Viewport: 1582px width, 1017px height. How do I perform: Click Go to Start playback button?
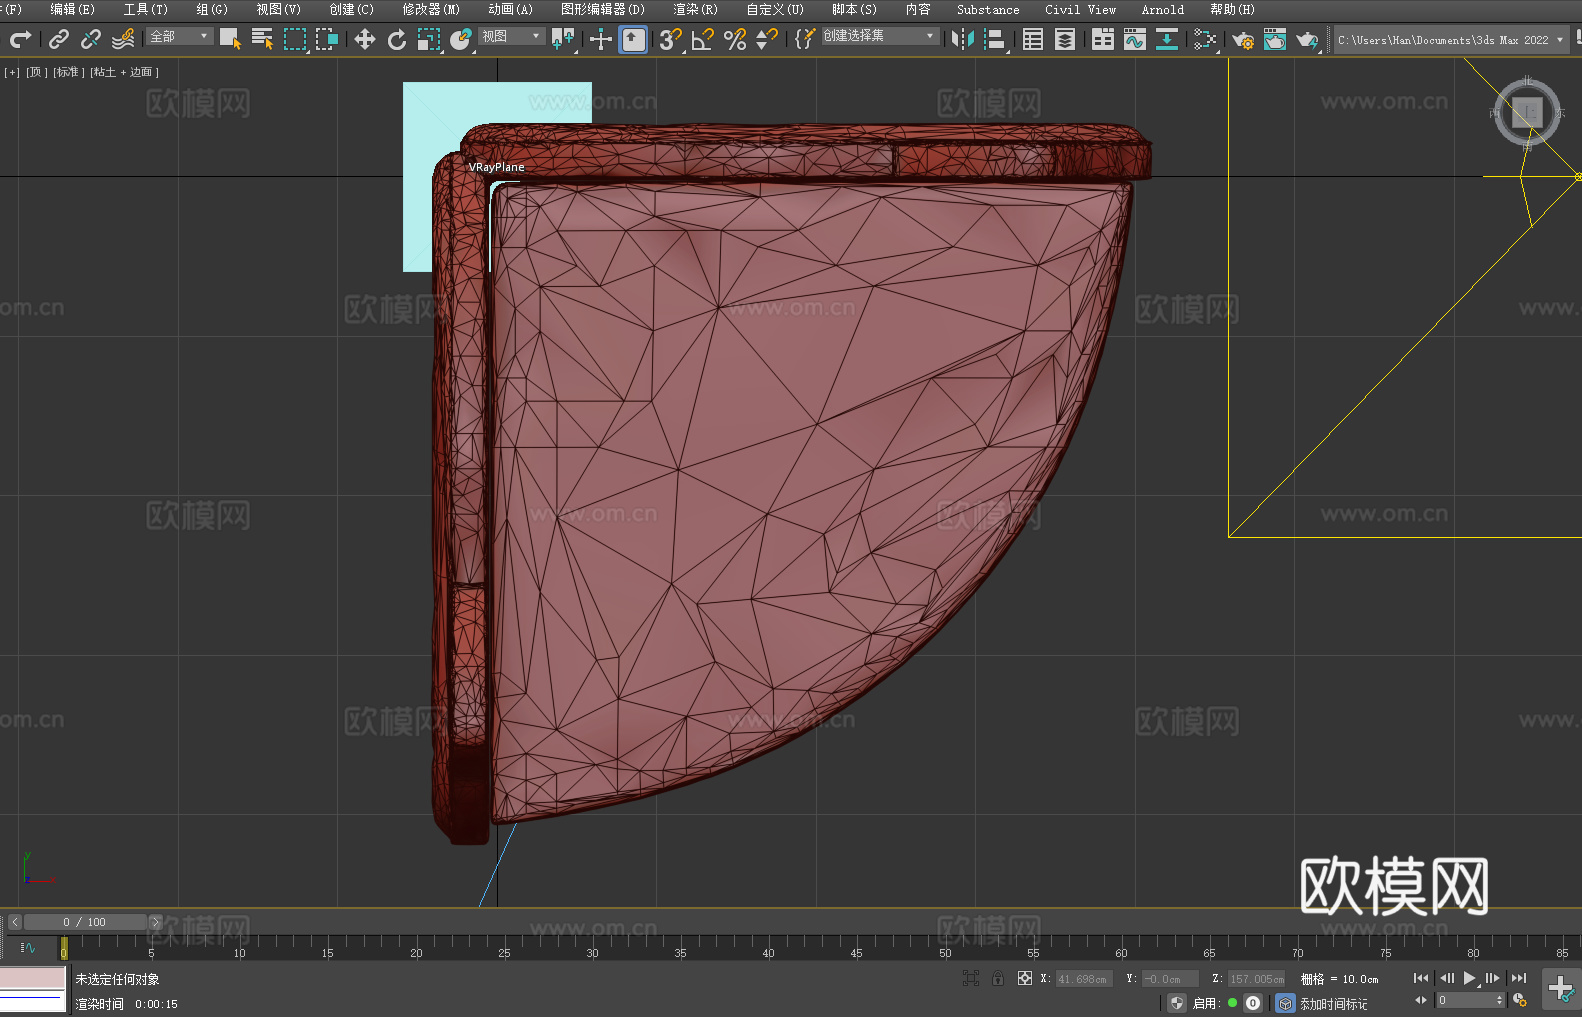[x=1421, y=978]
